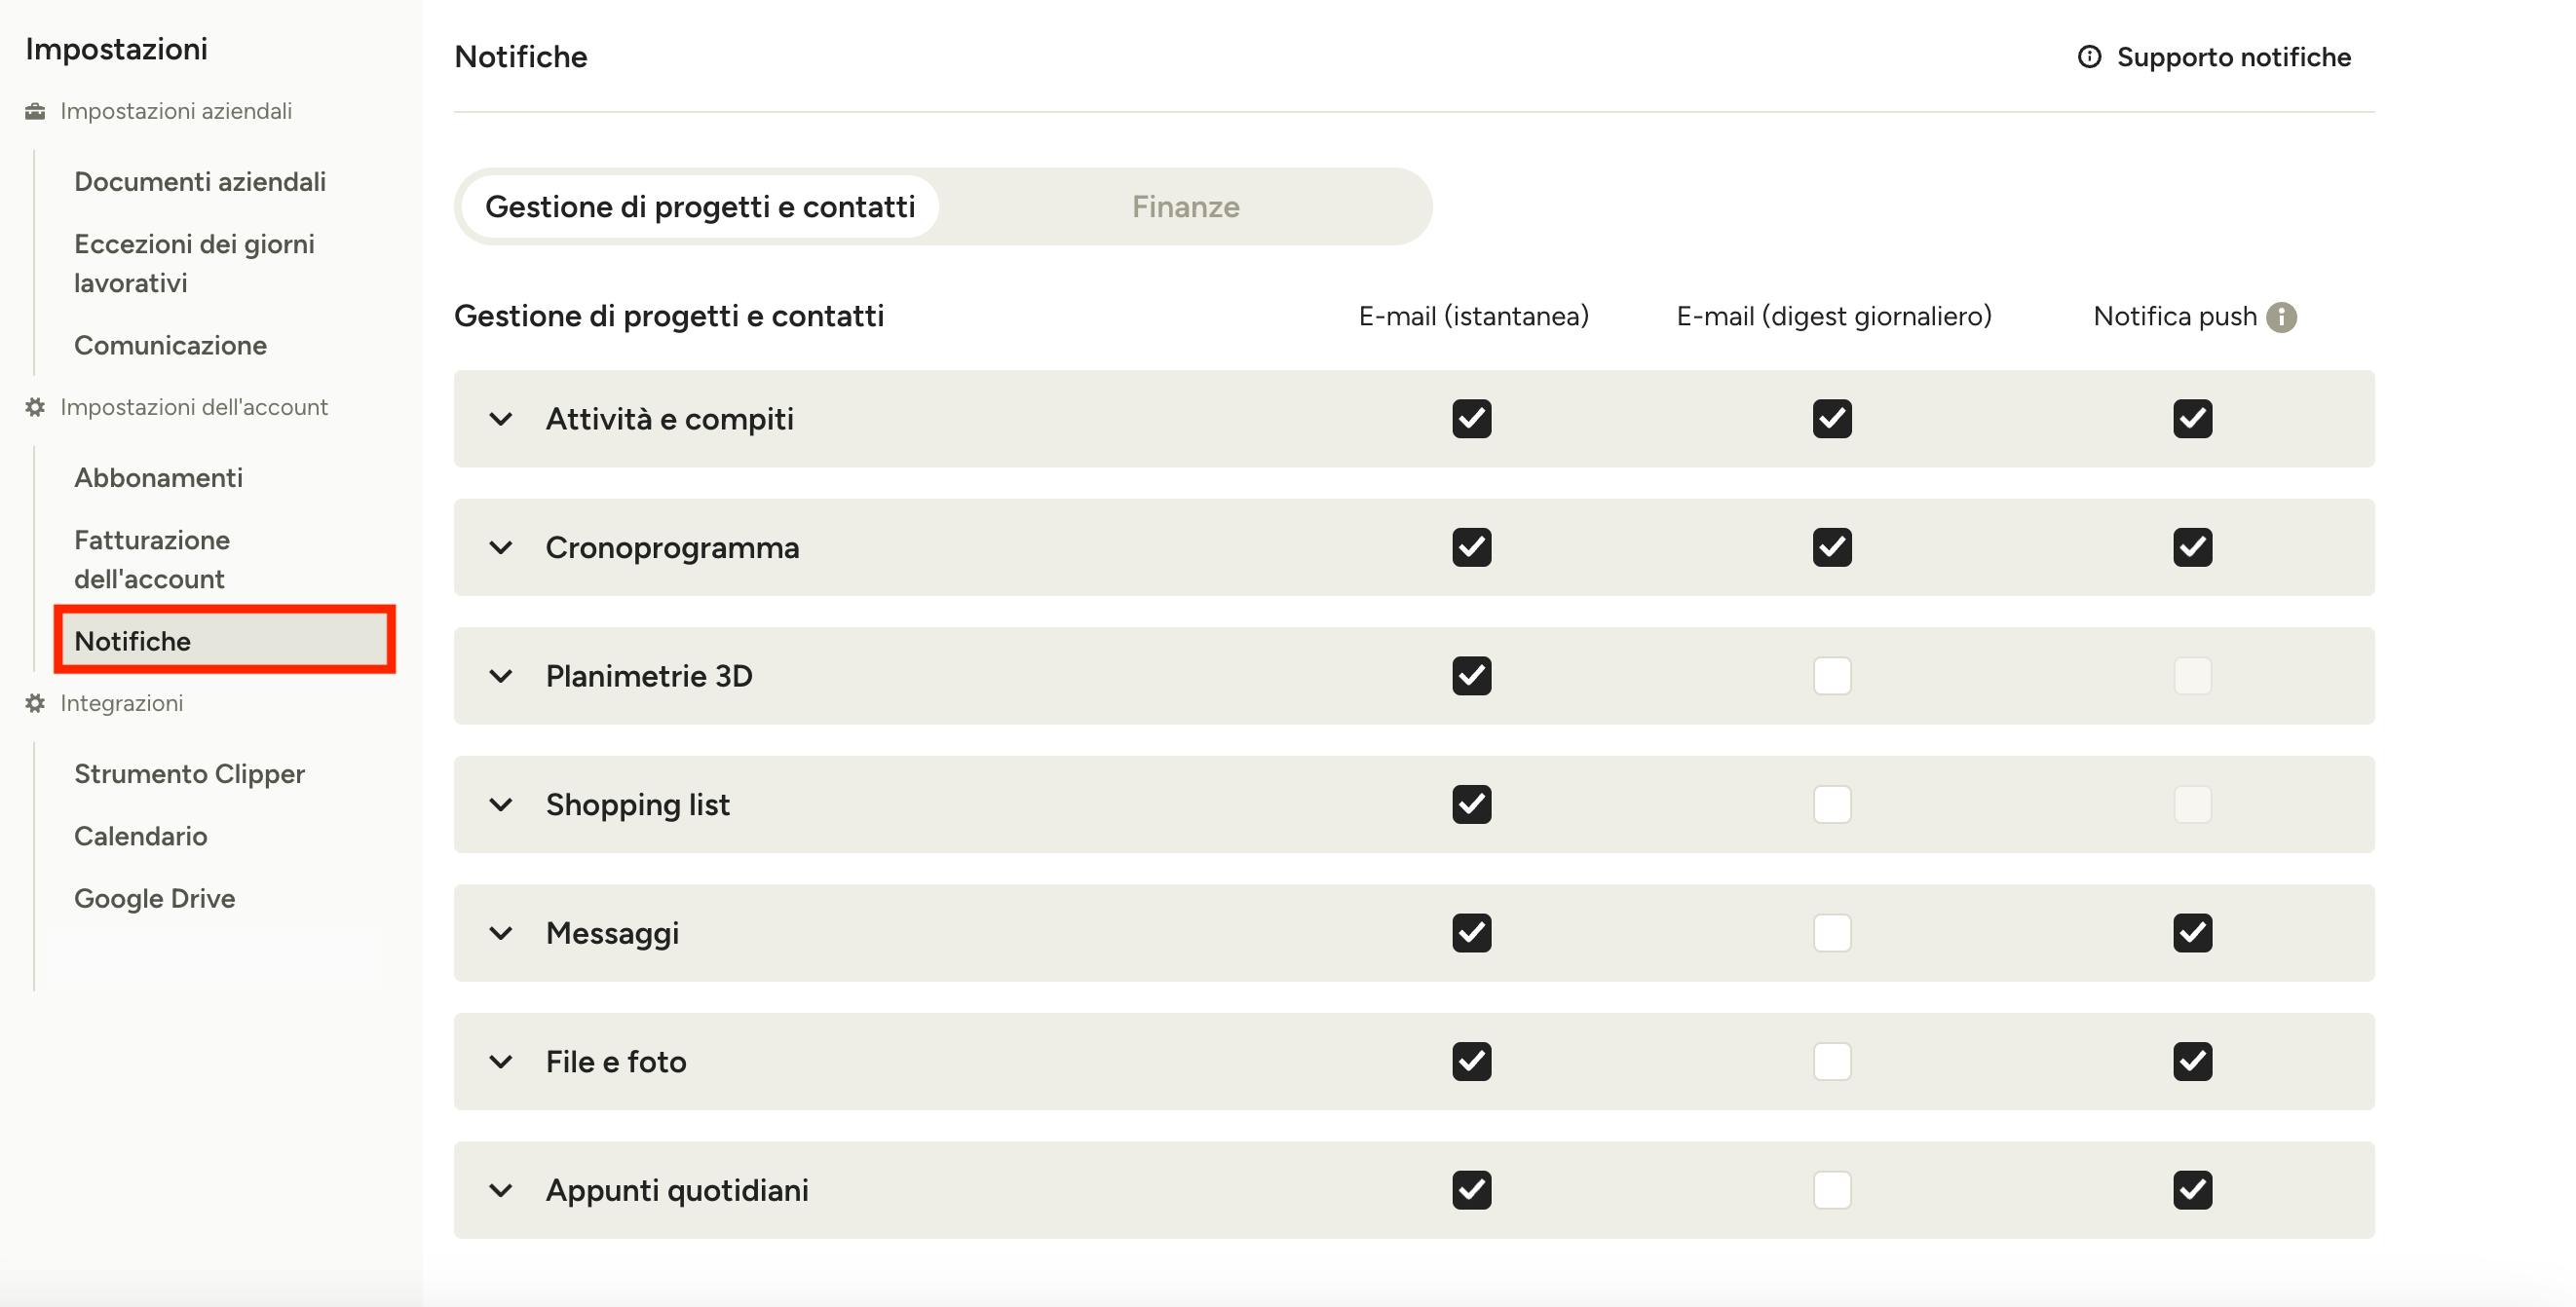Click the briefcase icon next to Impostazioni aziendali
2576x1307 pixels.
35,111
